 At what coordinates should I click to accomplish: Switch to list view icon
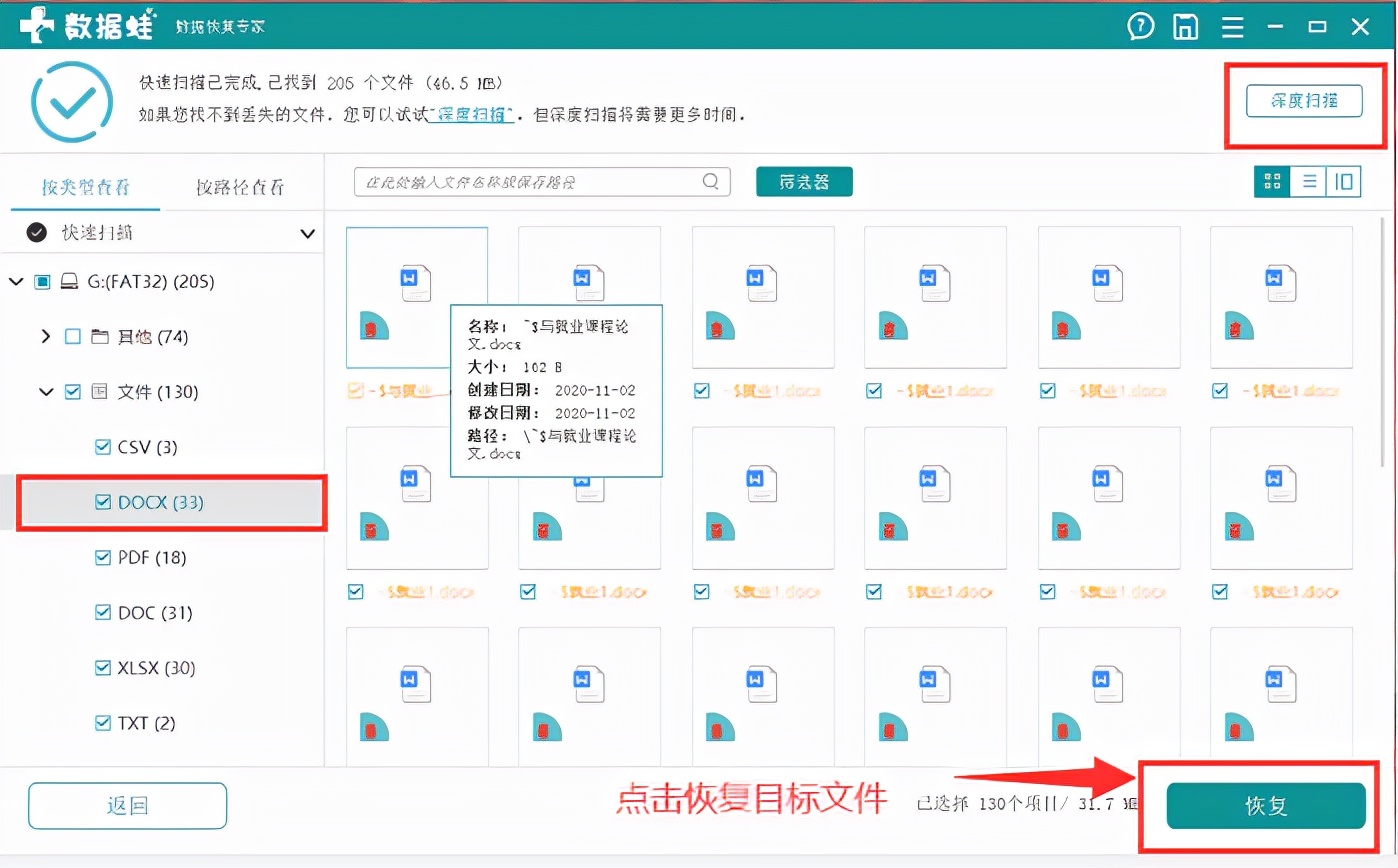click(1308, 181)
